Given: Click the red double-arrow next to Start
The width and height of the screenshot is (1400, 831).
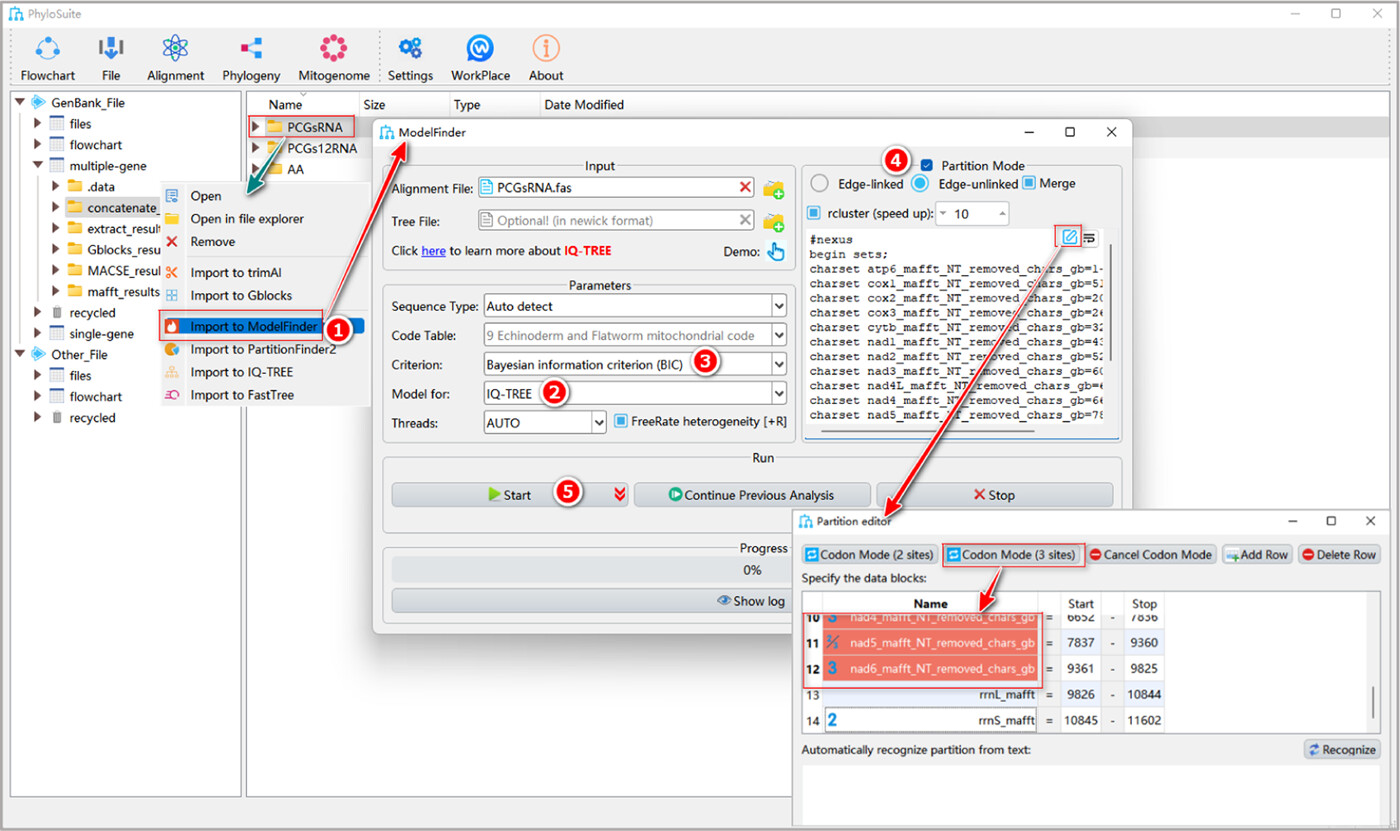Looking at the screenshot, I should [620, 494].
